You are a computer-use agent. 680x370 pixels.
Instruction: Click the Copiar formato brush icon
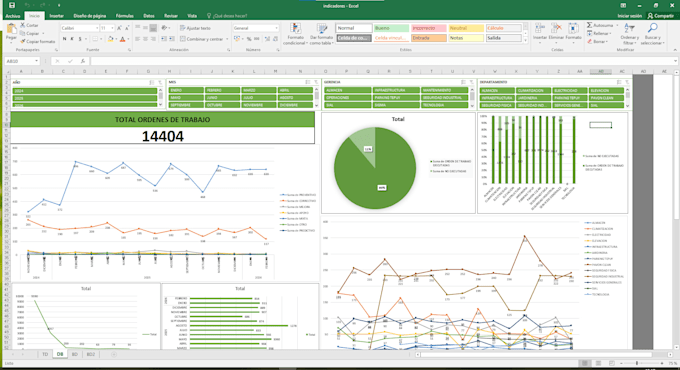click(x=23, y=42)
